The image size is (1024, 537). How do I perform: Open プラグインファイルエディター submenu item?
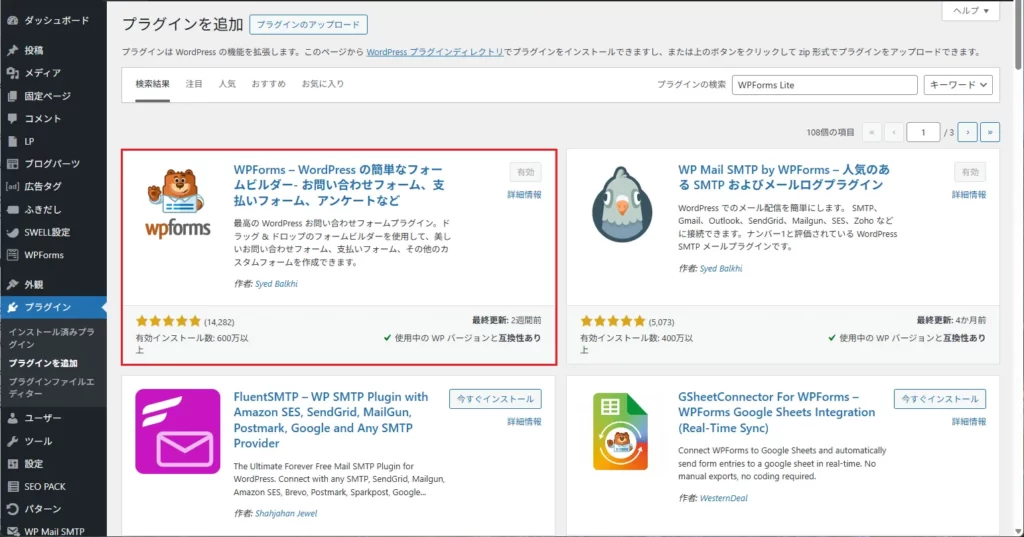click(52, 387)
